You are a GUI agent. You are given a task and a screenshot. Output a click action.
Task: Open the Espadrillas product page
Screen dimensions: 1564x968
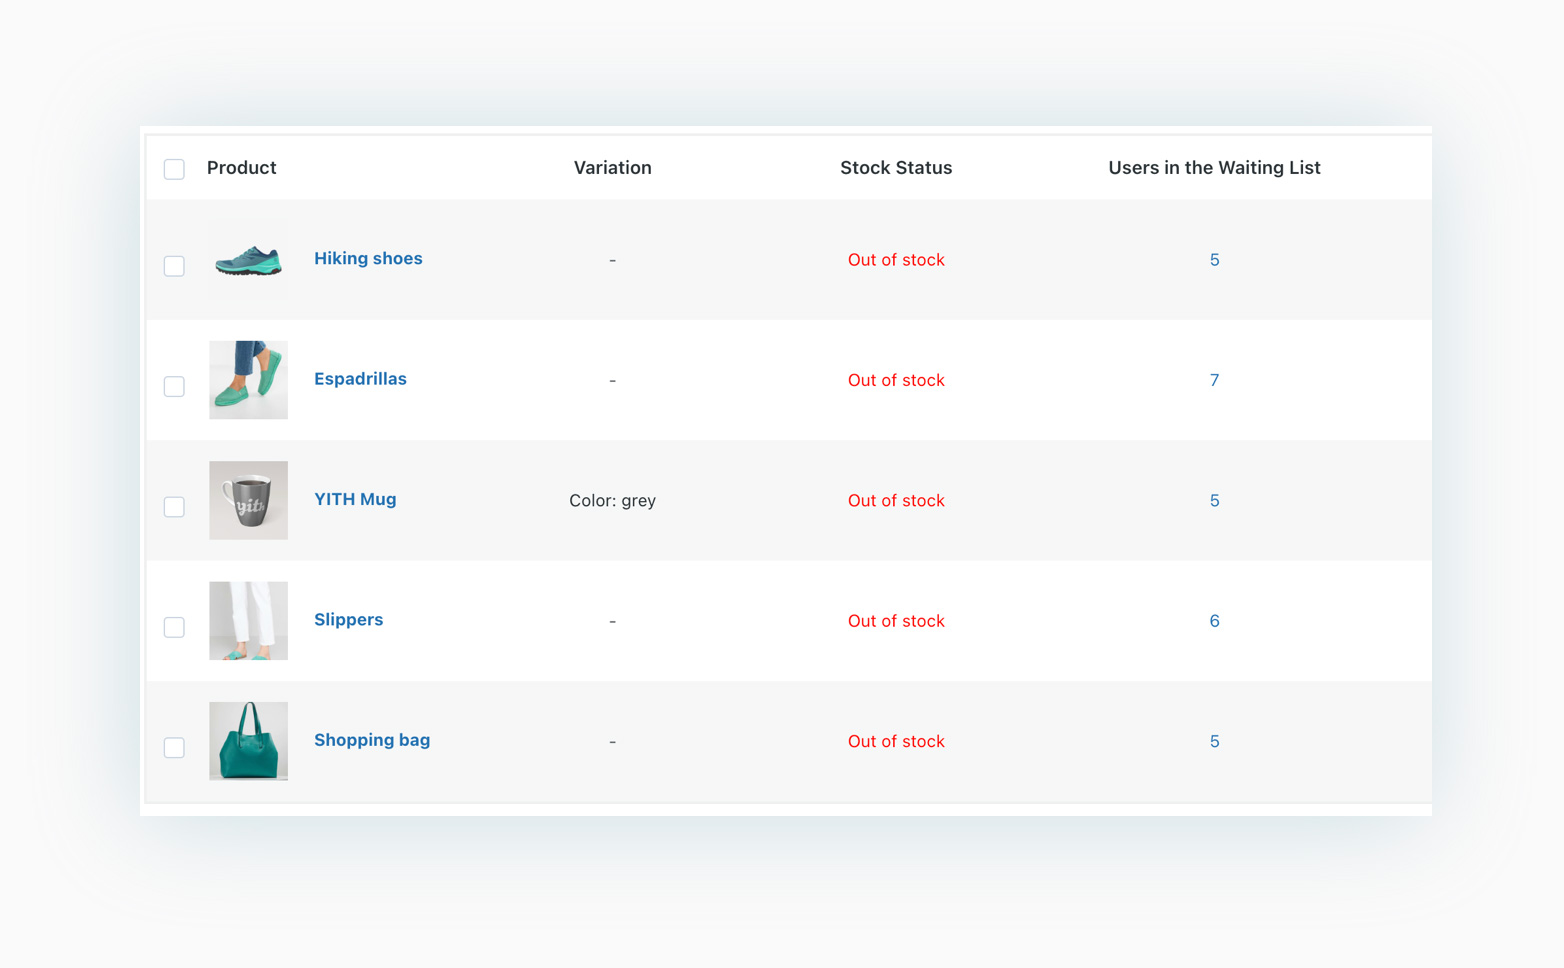(360, 379)
